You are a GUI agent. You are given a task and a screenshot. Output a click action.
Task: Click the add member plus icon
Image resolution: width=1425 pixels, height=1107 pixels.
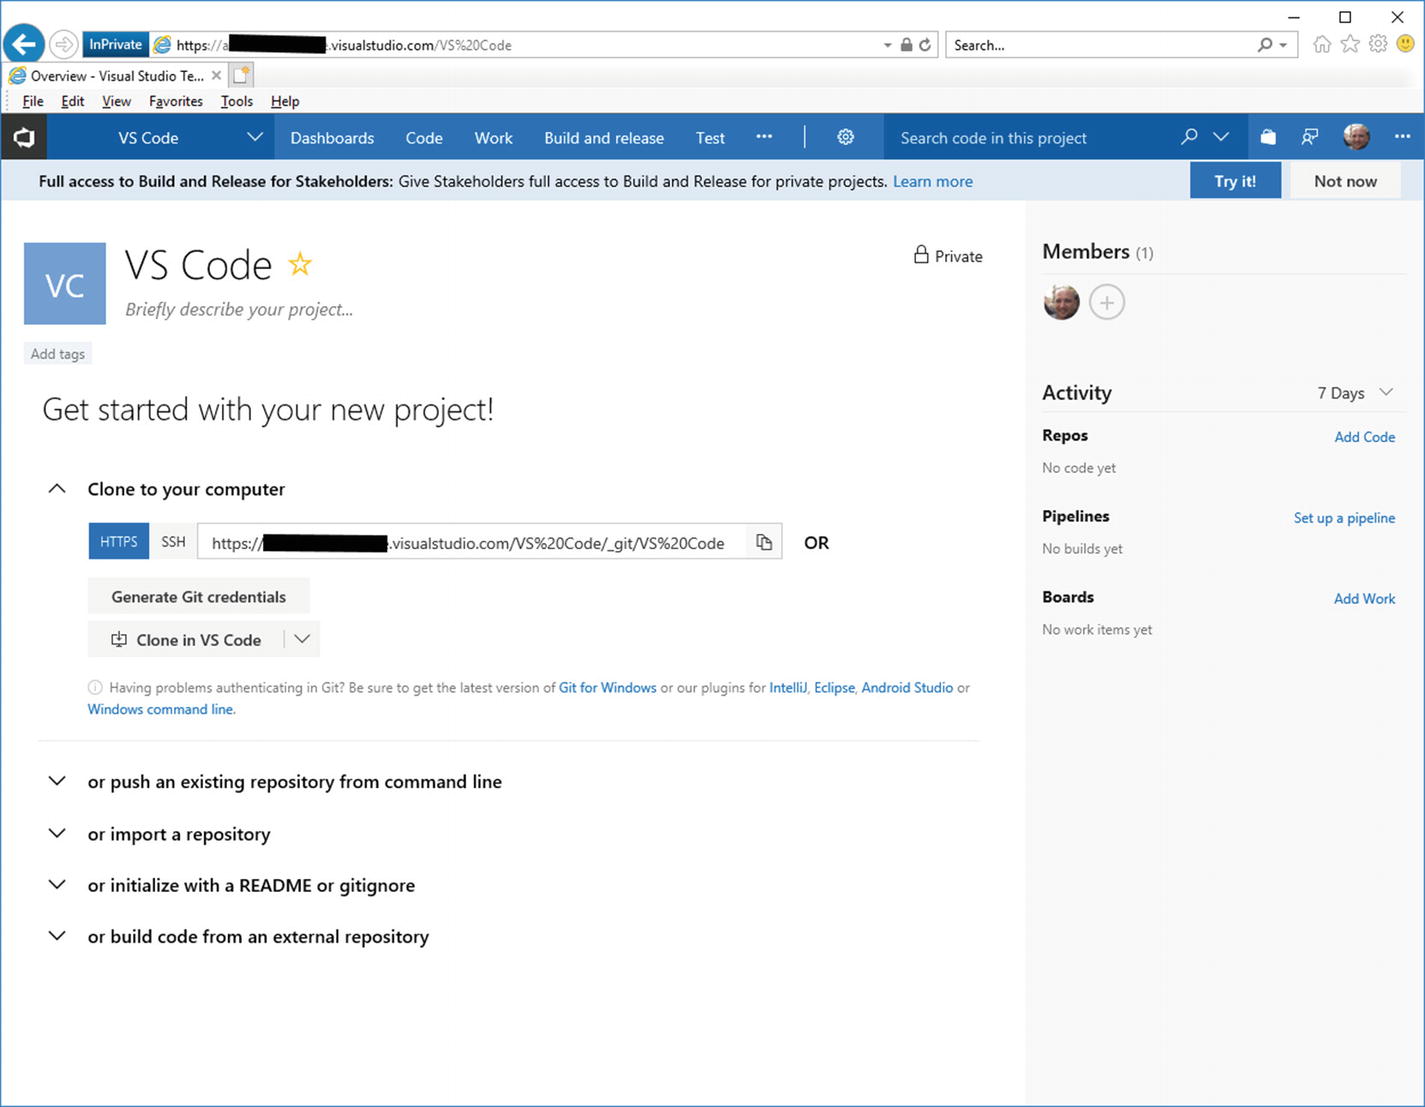(x=1106, y=302)
